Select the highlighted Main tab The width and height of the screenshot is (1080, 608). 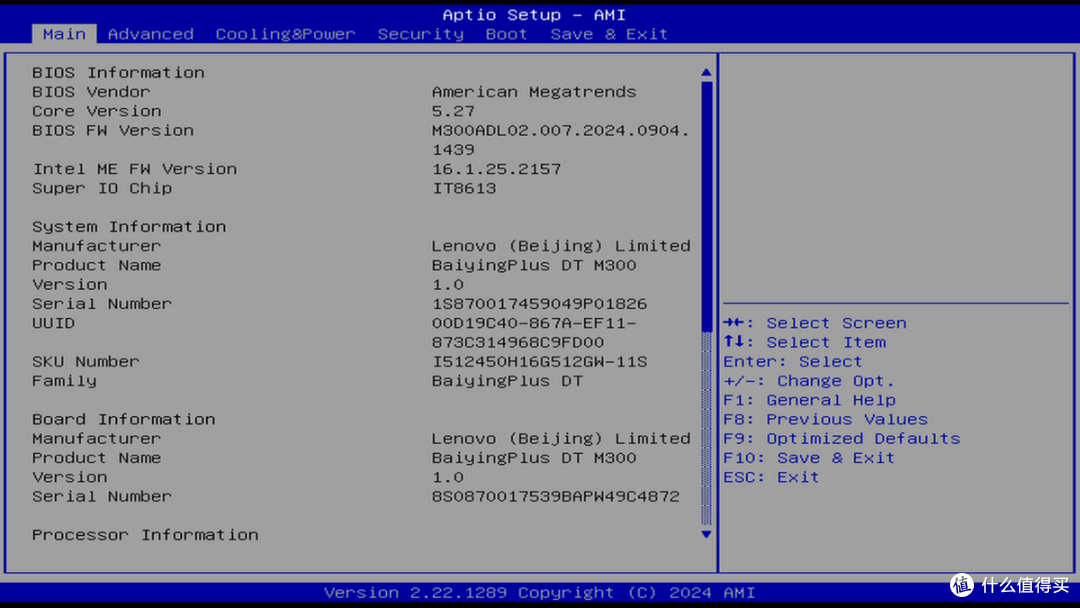[64, 34]
